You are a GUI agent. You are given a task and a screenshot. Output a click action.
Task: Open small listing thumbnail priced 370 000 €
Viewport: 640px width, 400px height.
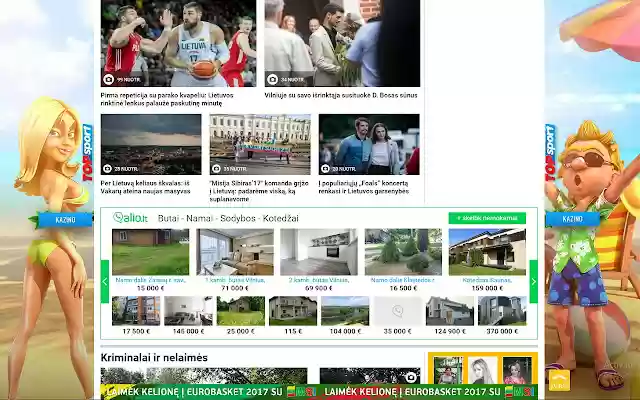pyautogui.click(x=502, y=311)
